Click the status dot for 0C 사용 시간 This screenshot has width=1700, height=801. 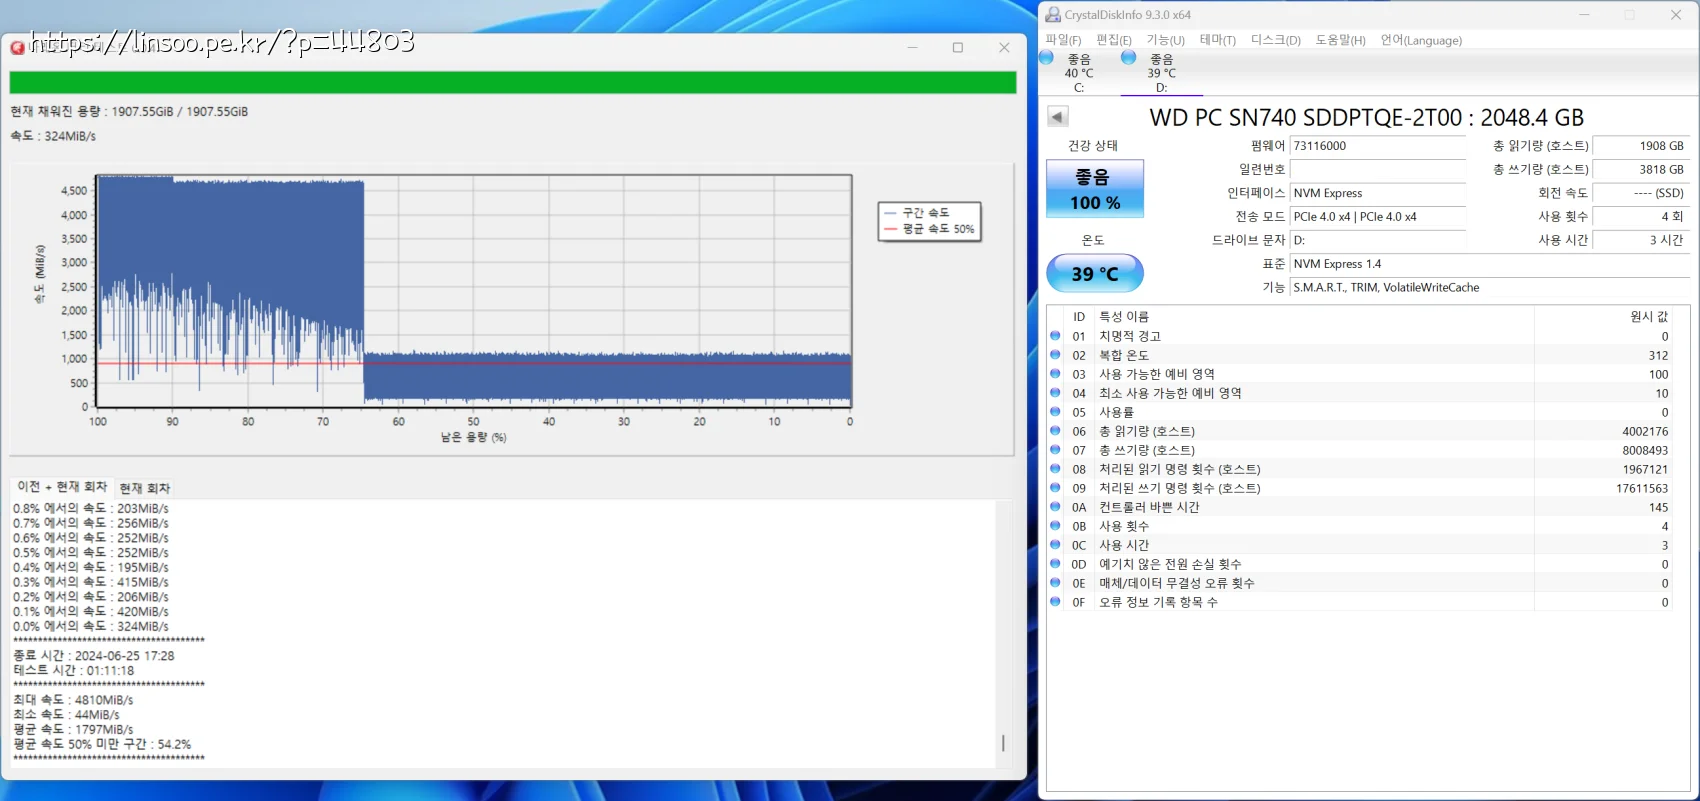pyautogui.click(x=1055, y=545)
